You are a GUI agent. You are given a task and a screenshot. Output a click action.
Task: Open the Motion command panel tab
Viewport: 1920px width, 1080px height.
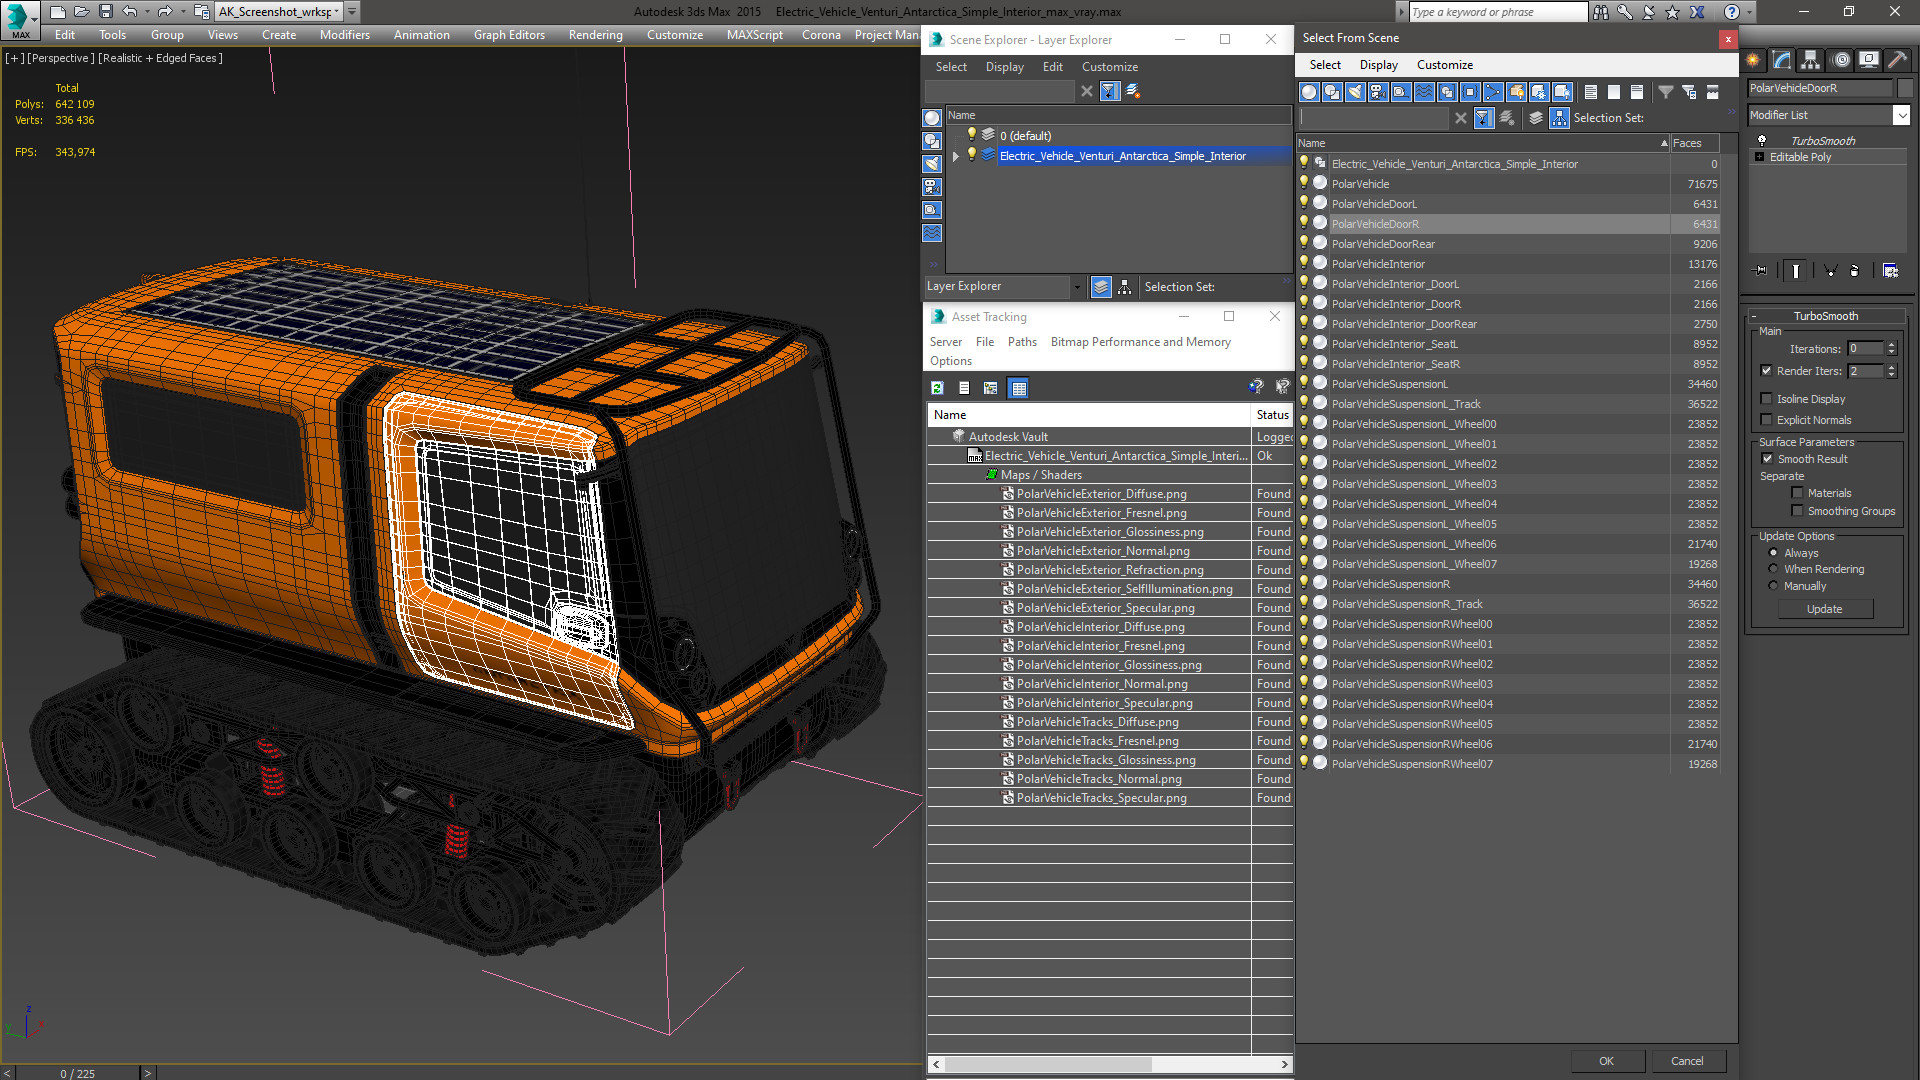coord(1840,60)
